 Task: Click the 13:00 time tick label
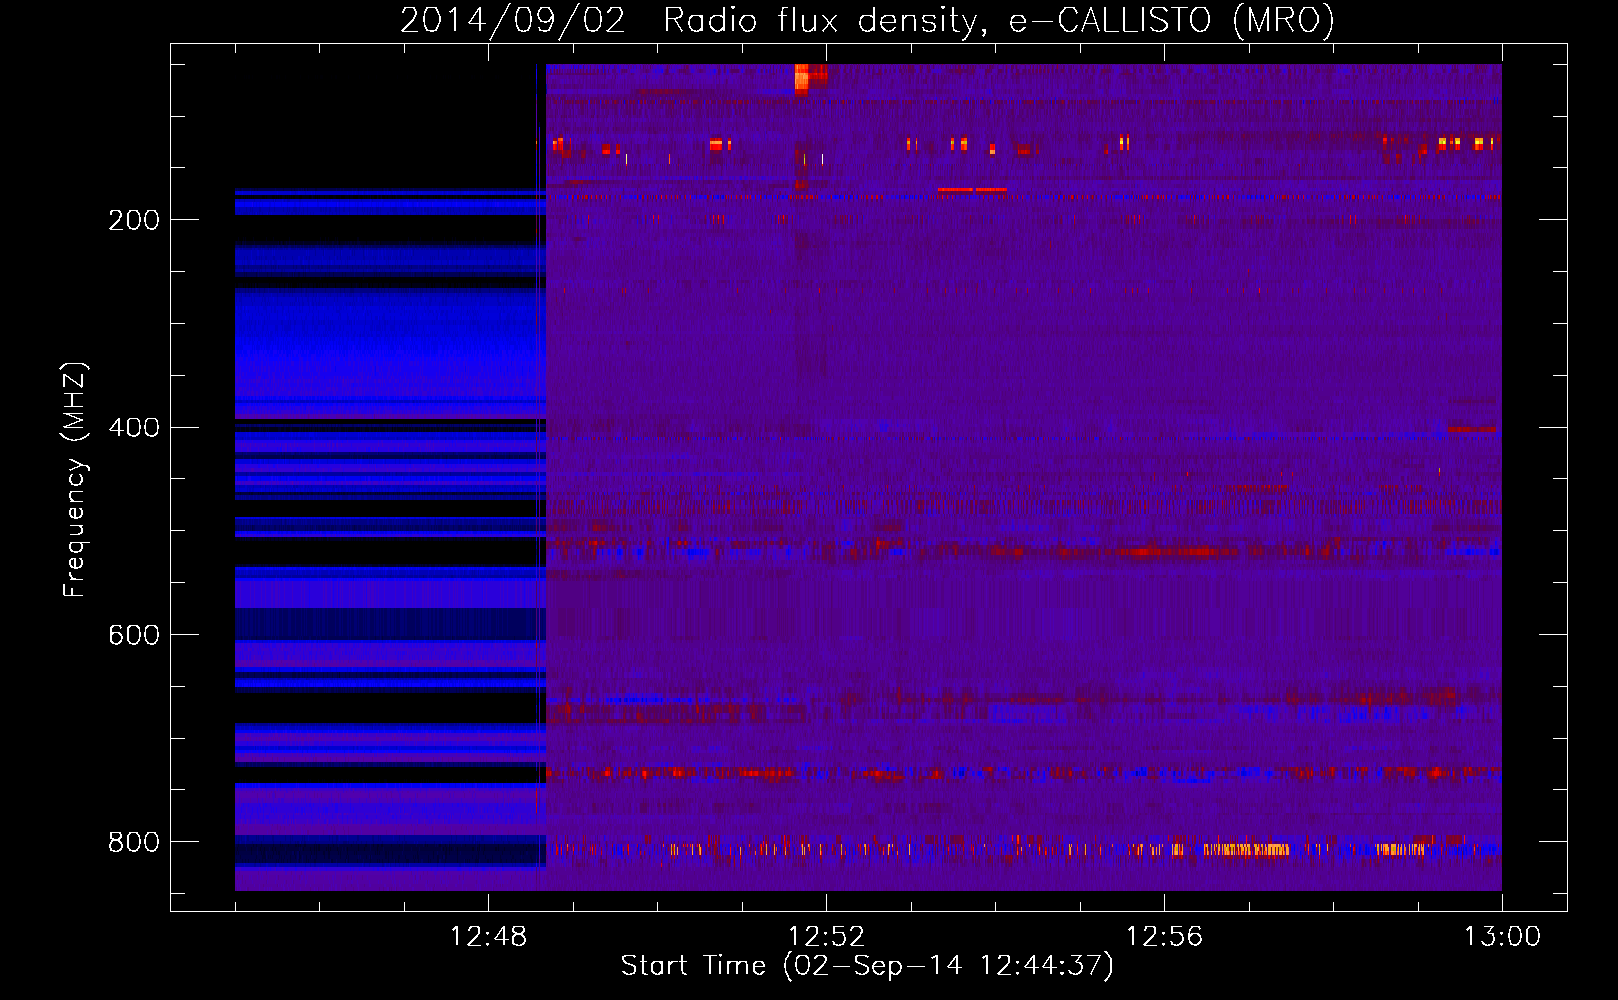click(1502, 937)
